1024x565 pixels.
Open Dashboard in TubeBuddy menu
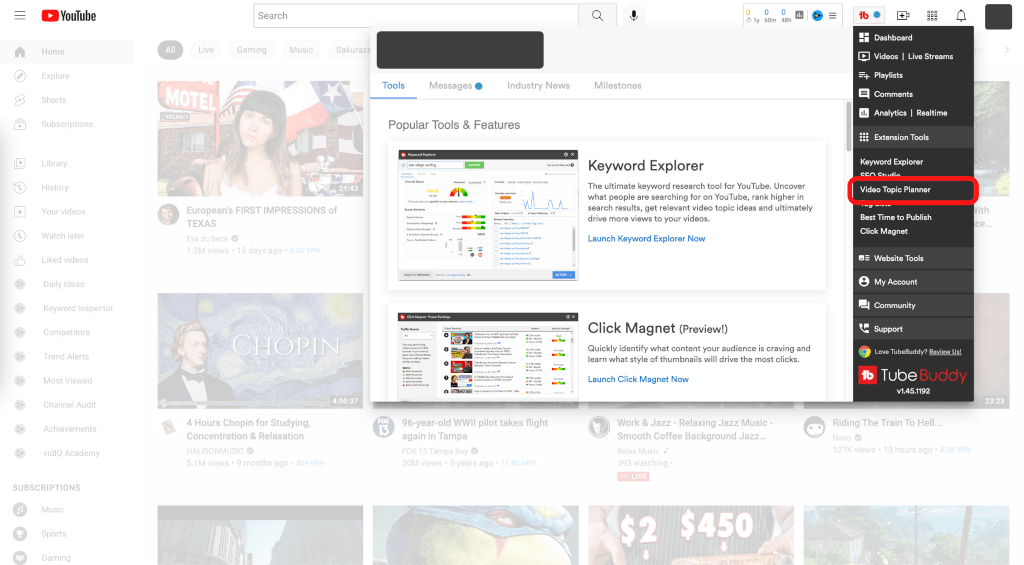tap(892, 38)
